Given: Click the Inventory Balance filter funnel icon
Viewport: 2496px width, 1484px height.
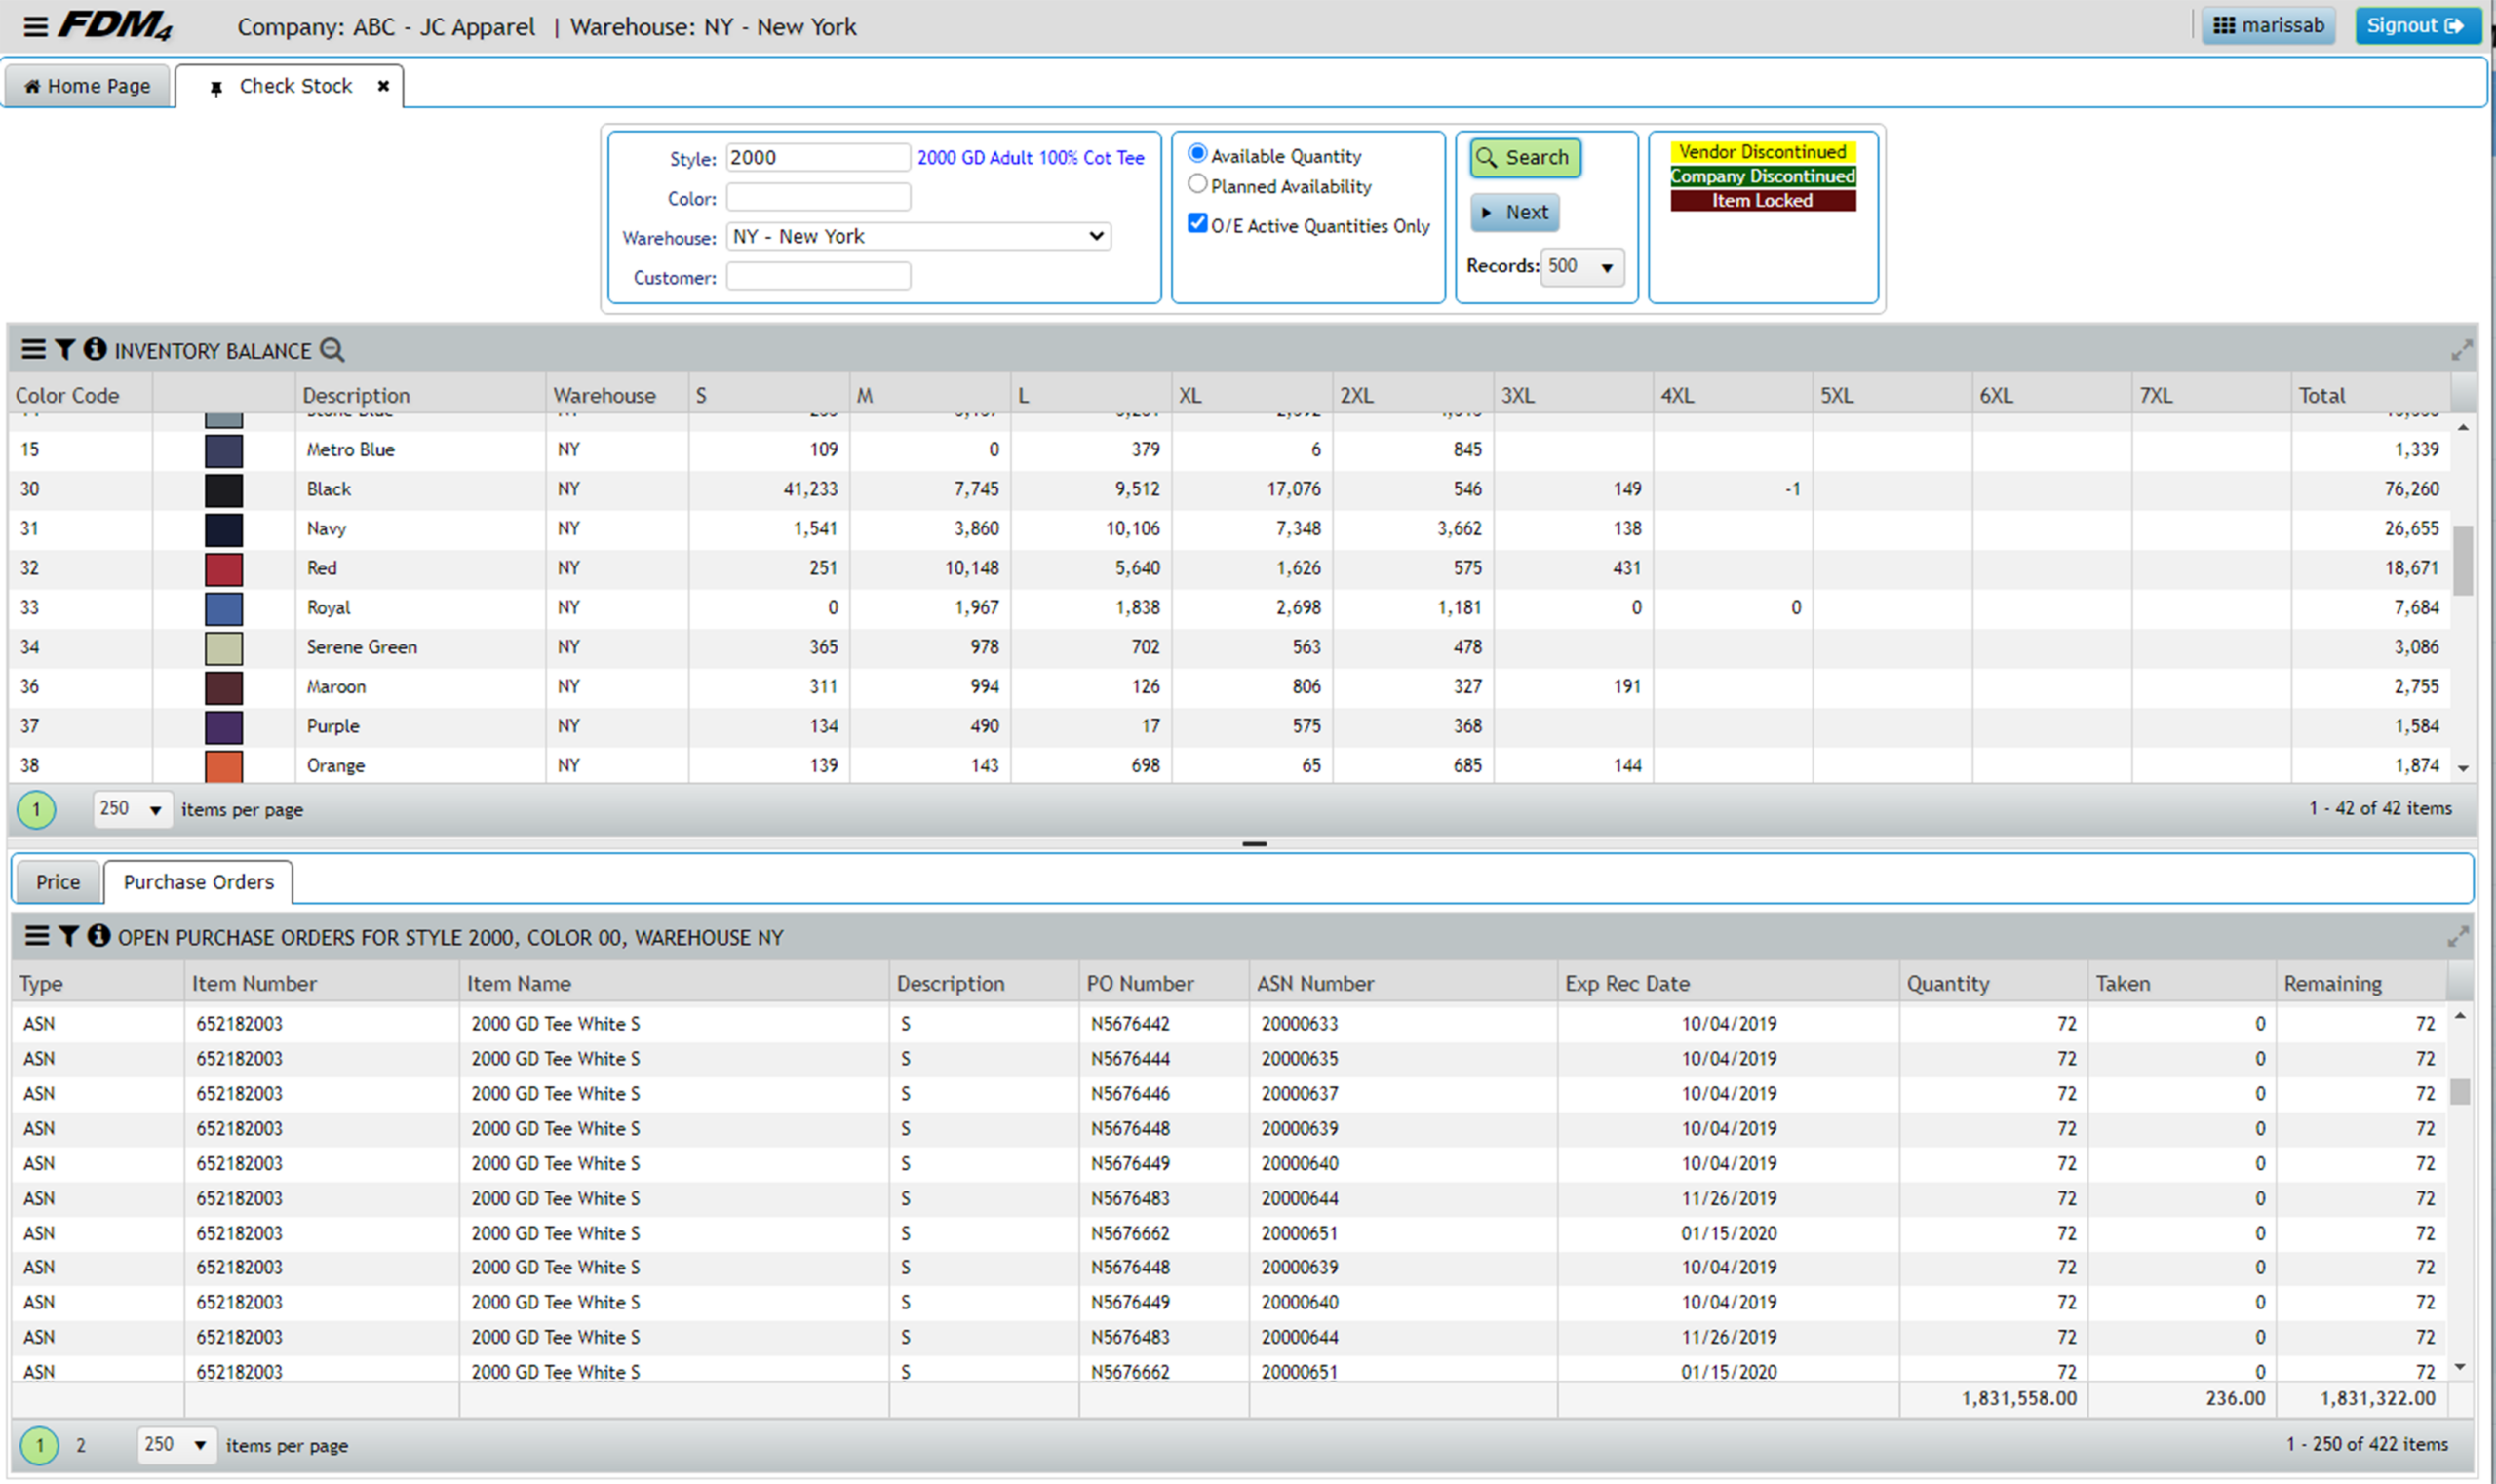Looking at the screenshot, I should click(x=65, y=349).
